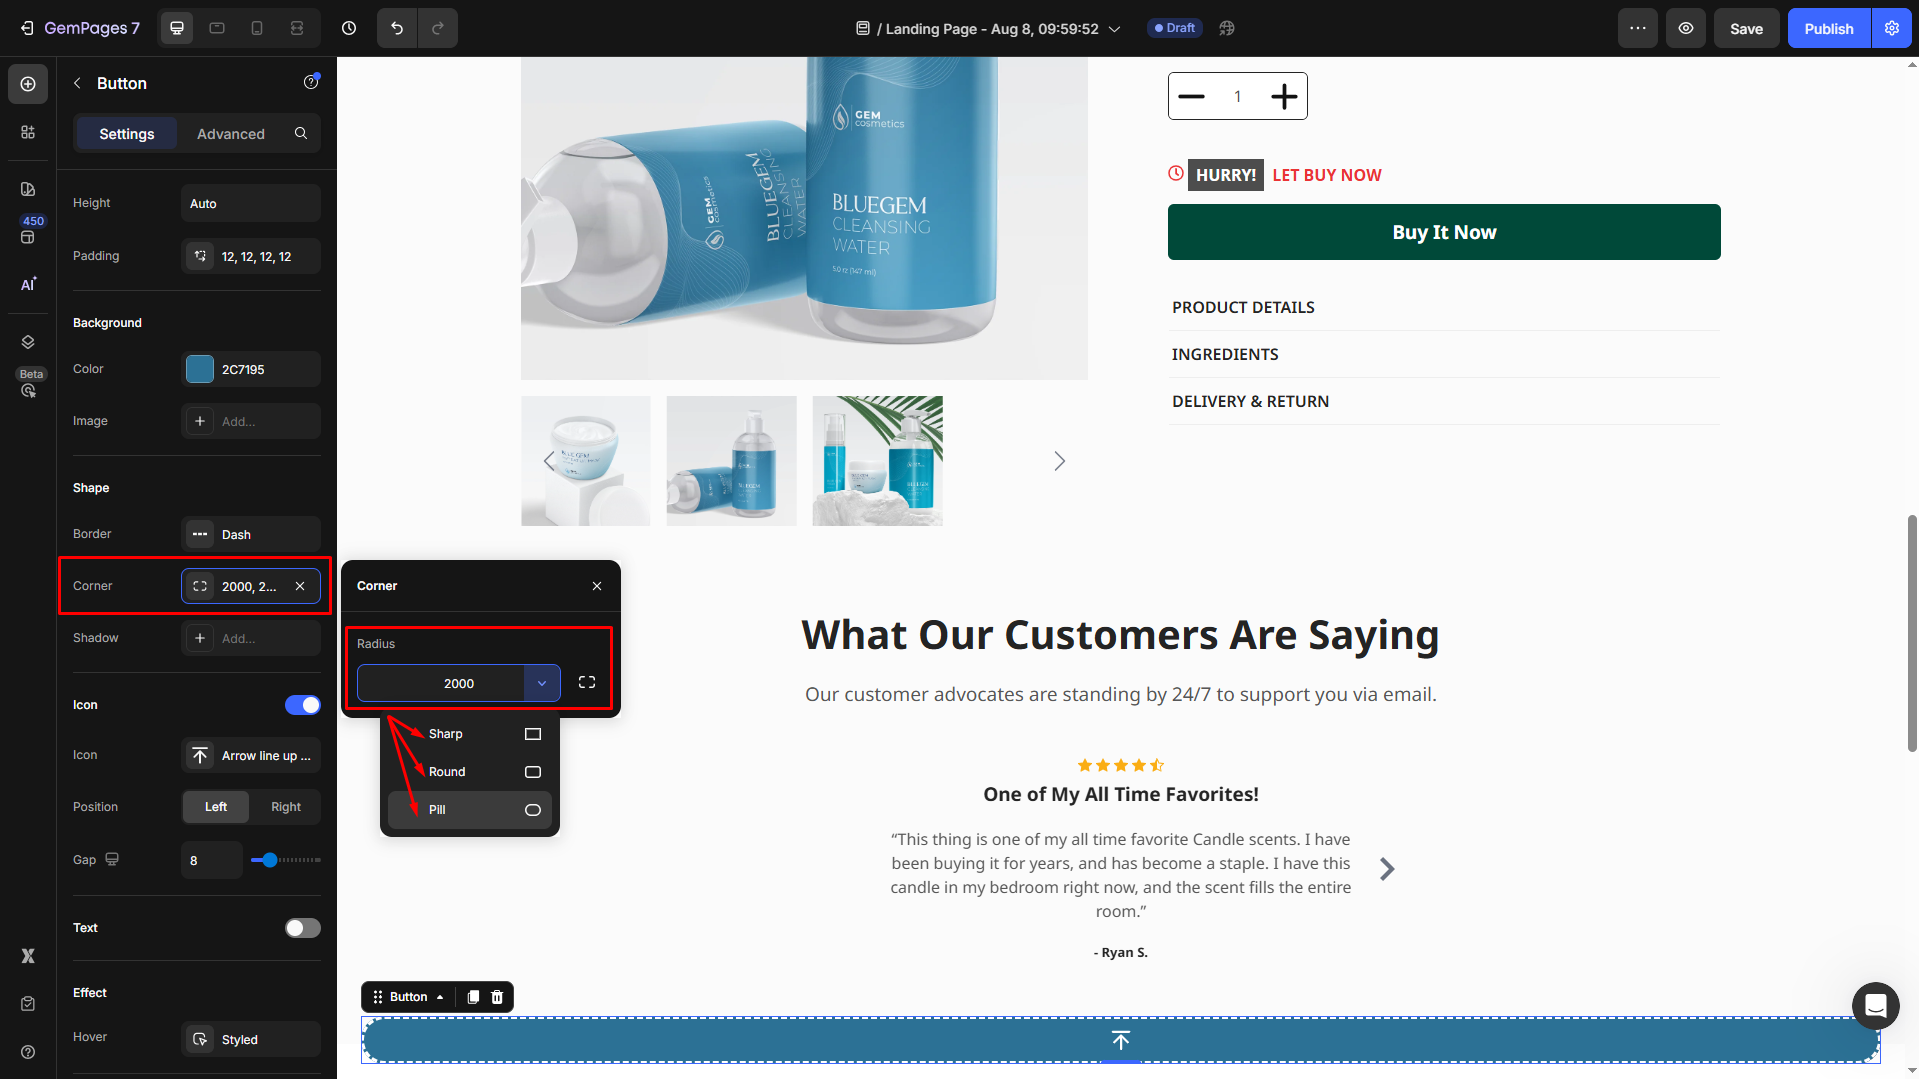Viewport: 1919px width, 1079px height.
Task: Go to next product thumbnail
Action: 1060,461
